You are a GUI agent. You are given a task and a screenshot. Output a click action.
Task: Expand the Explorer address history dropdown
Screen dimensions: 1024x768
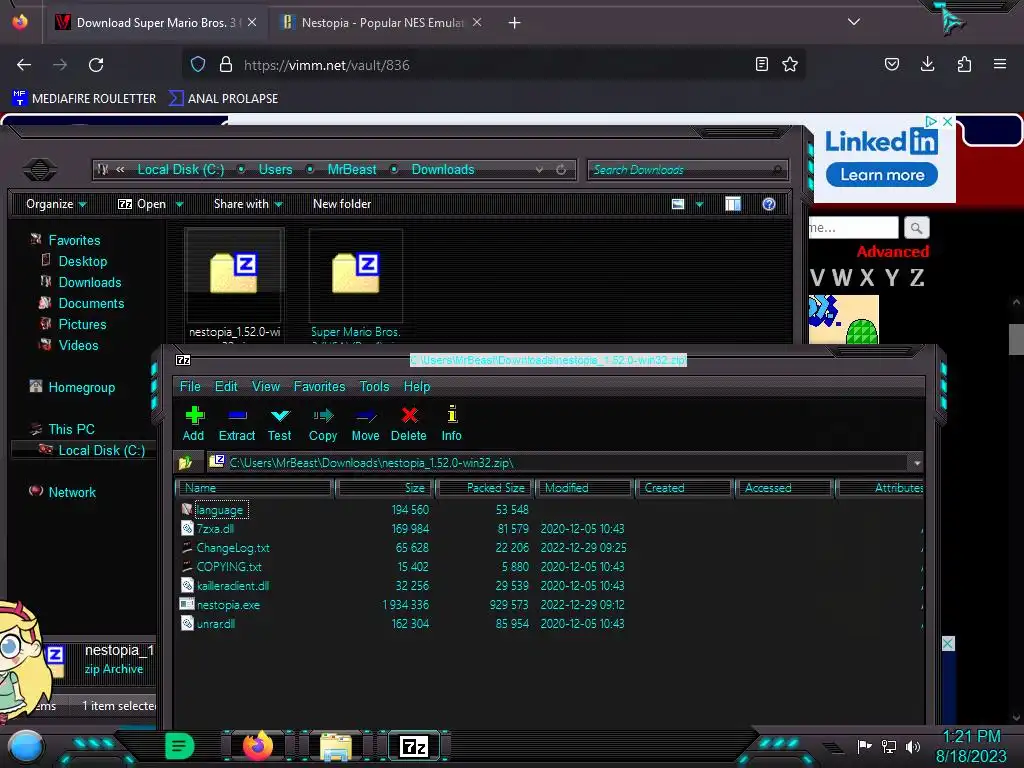pos(539,170)
